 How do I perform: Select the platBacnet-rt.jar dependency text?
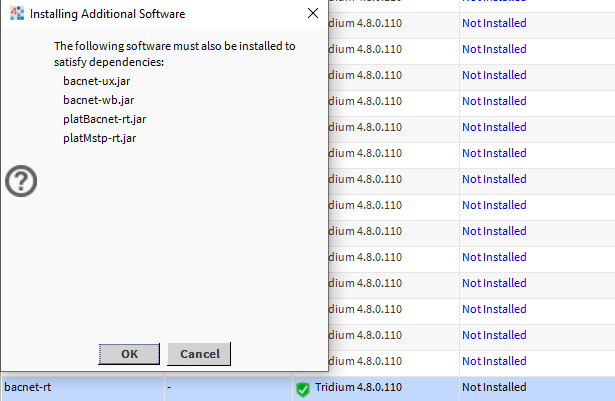104,119
